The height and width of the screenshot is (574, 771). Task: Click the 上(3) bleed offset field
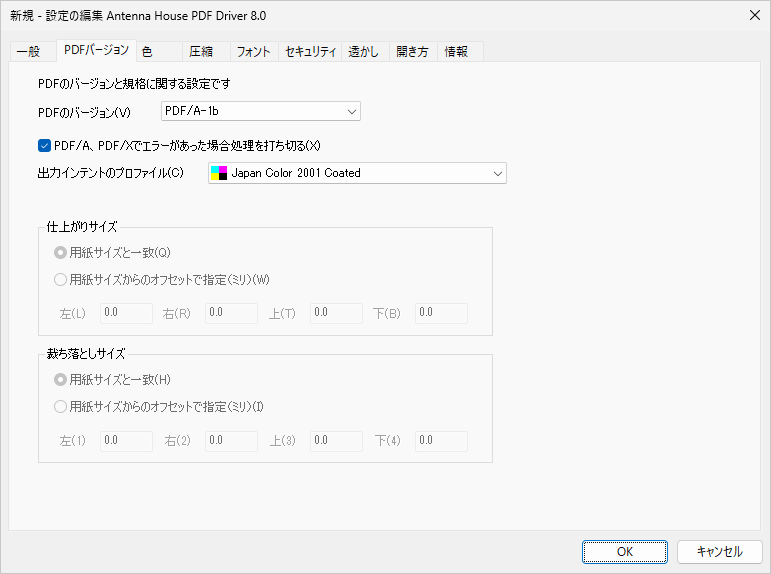pyautogui.click(x=336, y=441)
